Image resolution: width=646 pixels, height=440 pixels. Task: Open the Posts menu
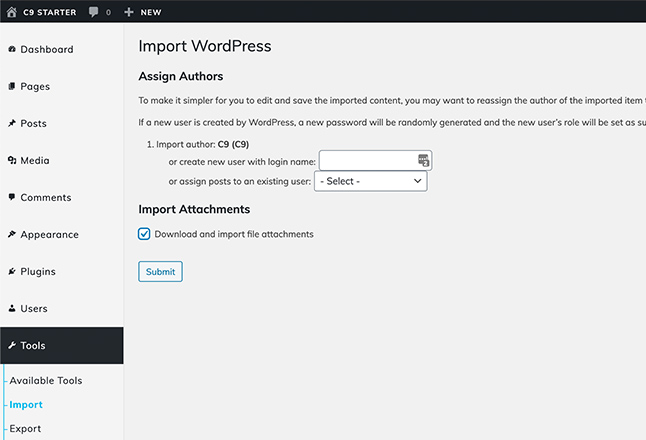(33, 124)
